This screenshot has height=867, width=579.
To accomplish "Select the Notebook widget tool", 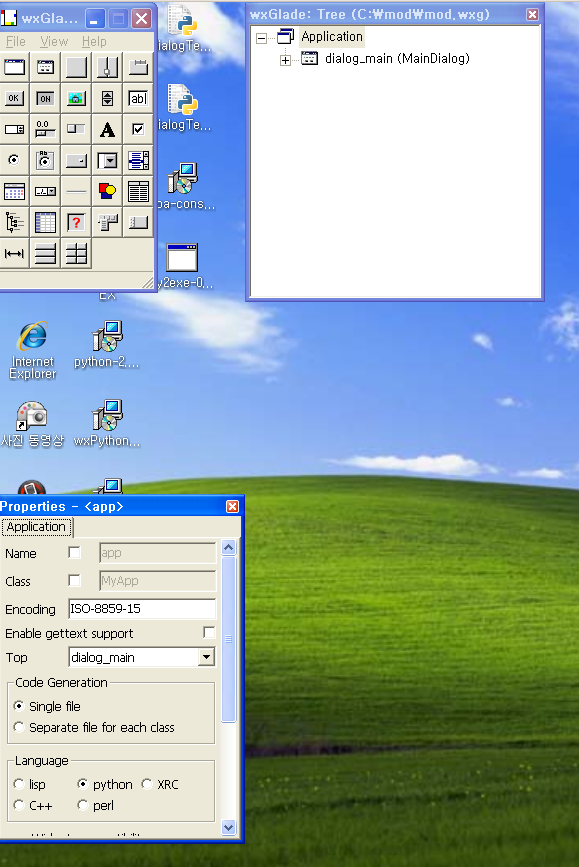I will 138,67.
